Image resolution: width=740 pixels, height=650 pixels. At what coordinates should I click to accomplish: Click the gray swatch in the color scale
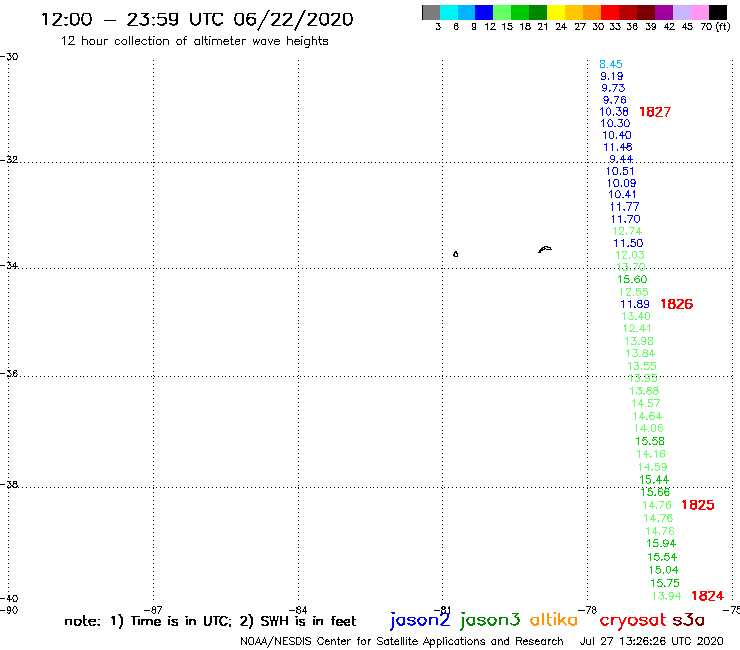[431, 12]
